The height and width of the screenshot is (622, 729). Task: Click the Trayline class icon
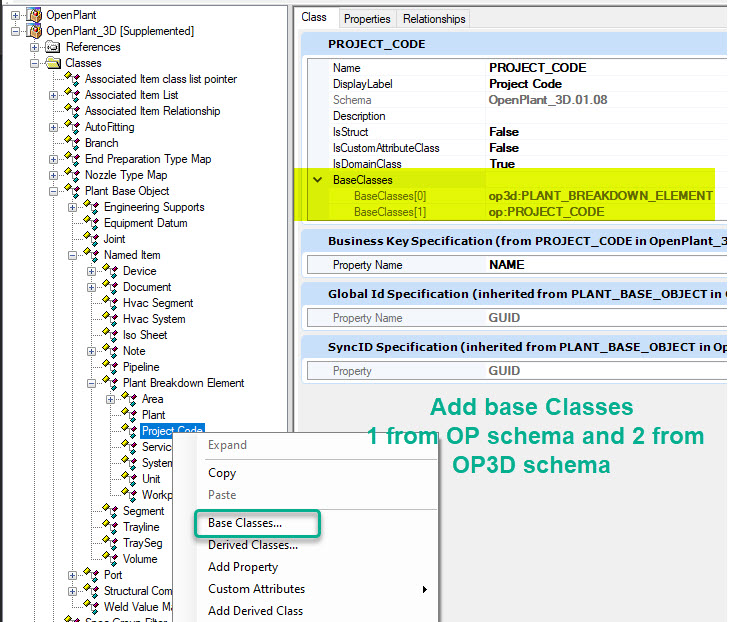coord(110,527)
